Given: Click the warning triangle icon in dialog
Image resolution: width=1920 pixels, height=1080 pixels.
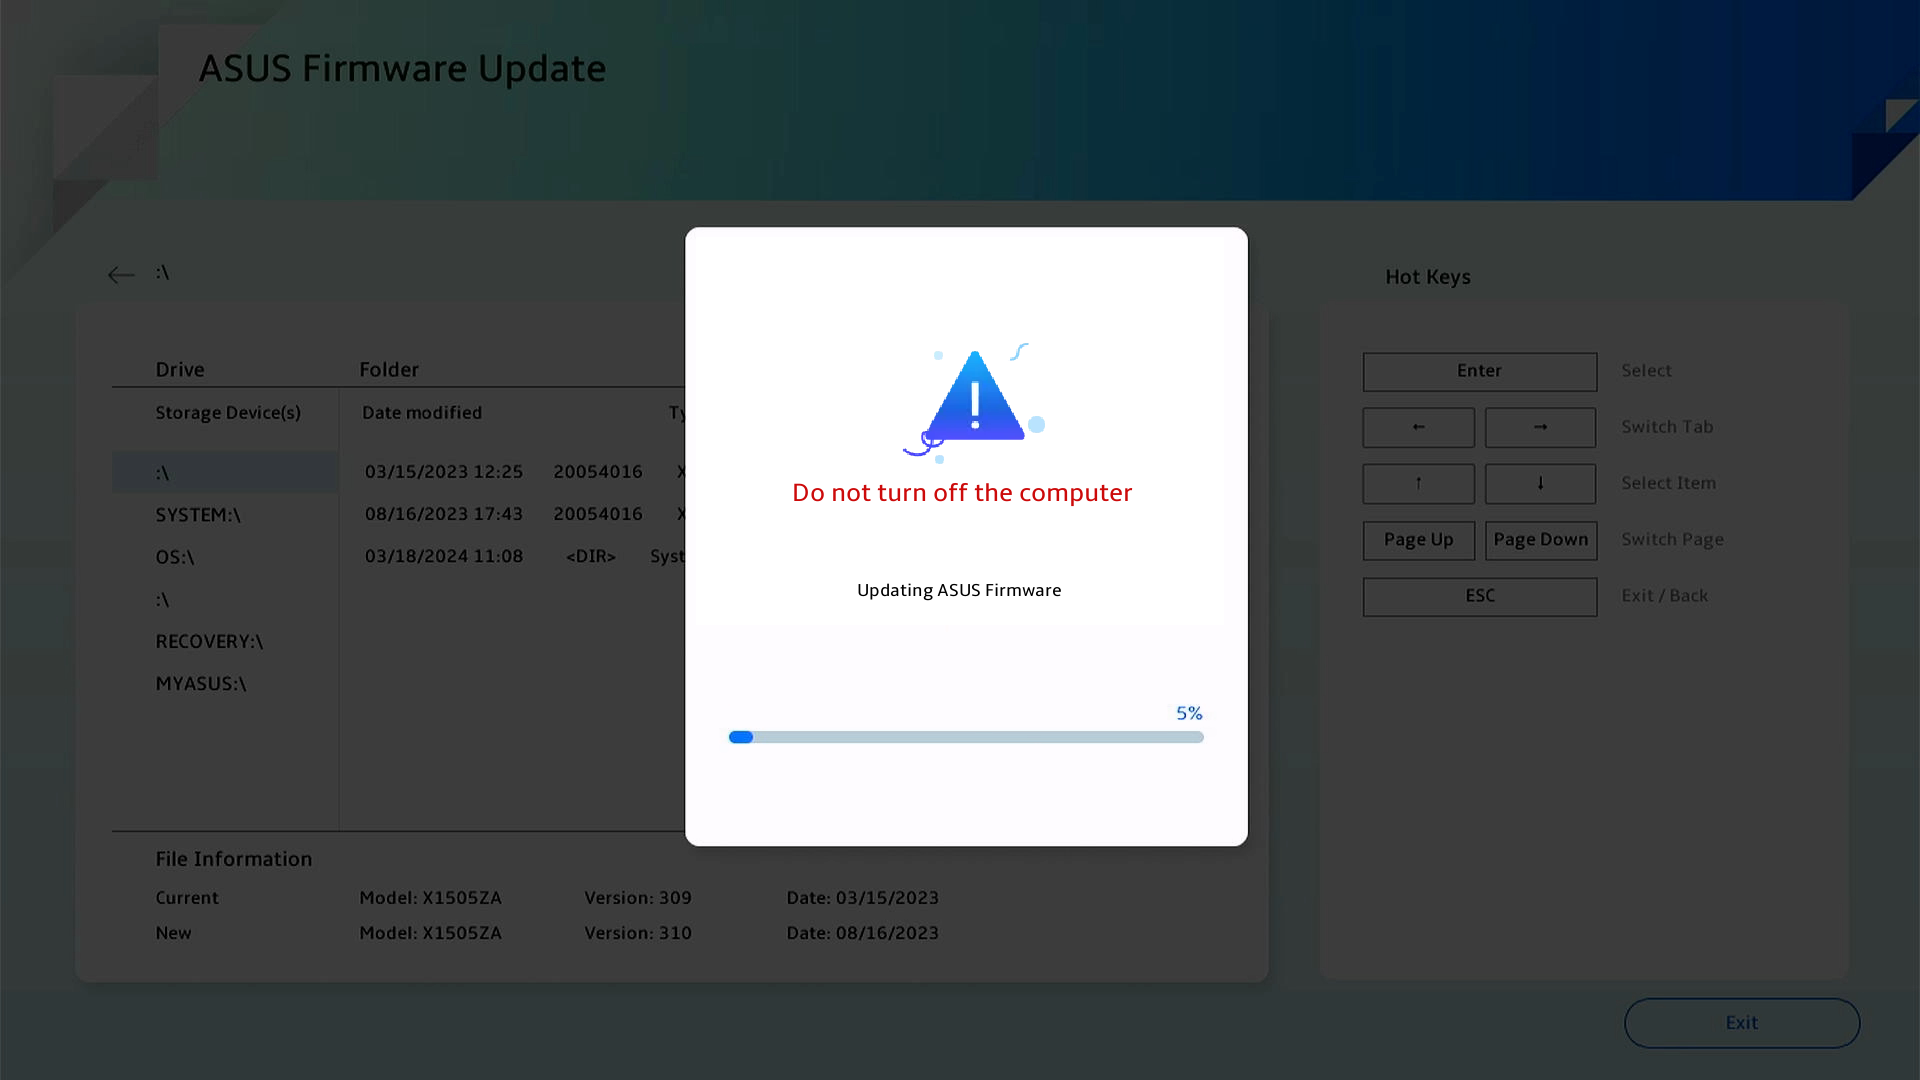Looking at the screenshot, I should pyautogui.click(x=975, y=397).
